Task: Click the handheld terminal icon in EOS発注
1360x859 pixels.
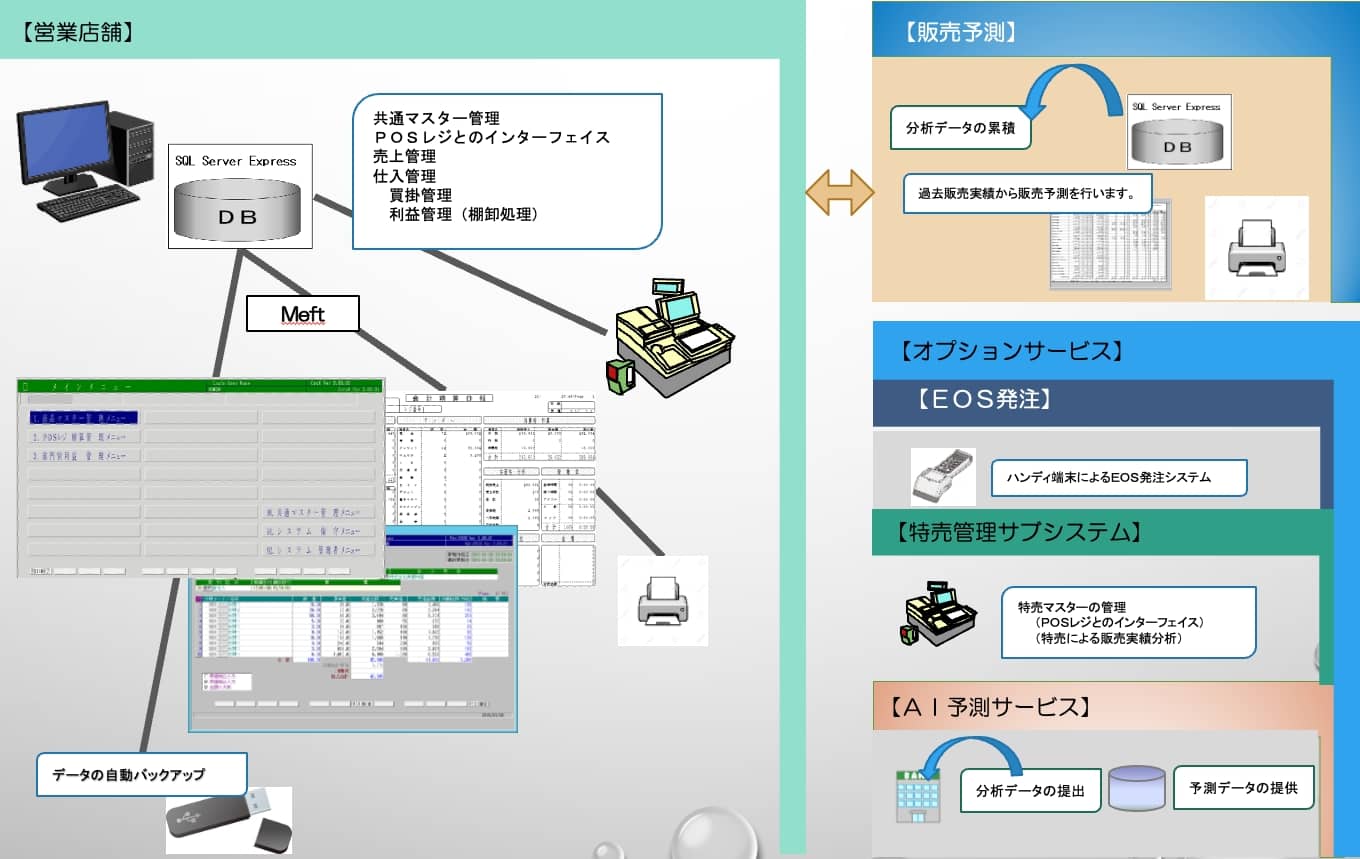Action: pyautogui.click(x=943, y=475)
